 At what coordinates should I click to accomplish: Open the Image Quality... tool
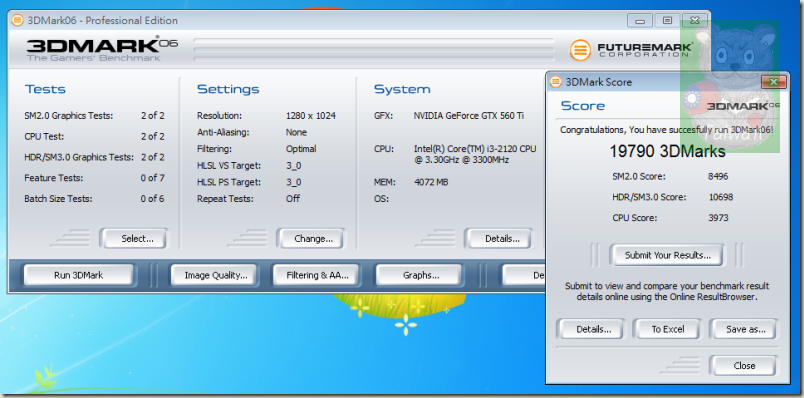click(215, 275)
